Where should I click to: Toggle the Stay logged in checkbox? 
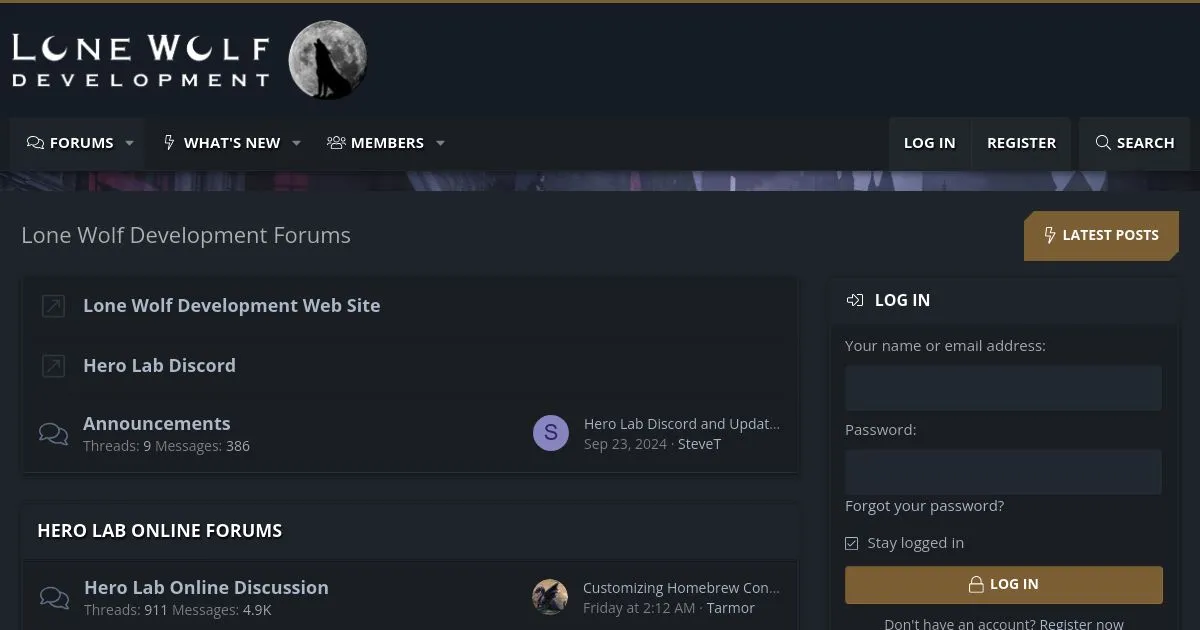(x=852, y=543)
